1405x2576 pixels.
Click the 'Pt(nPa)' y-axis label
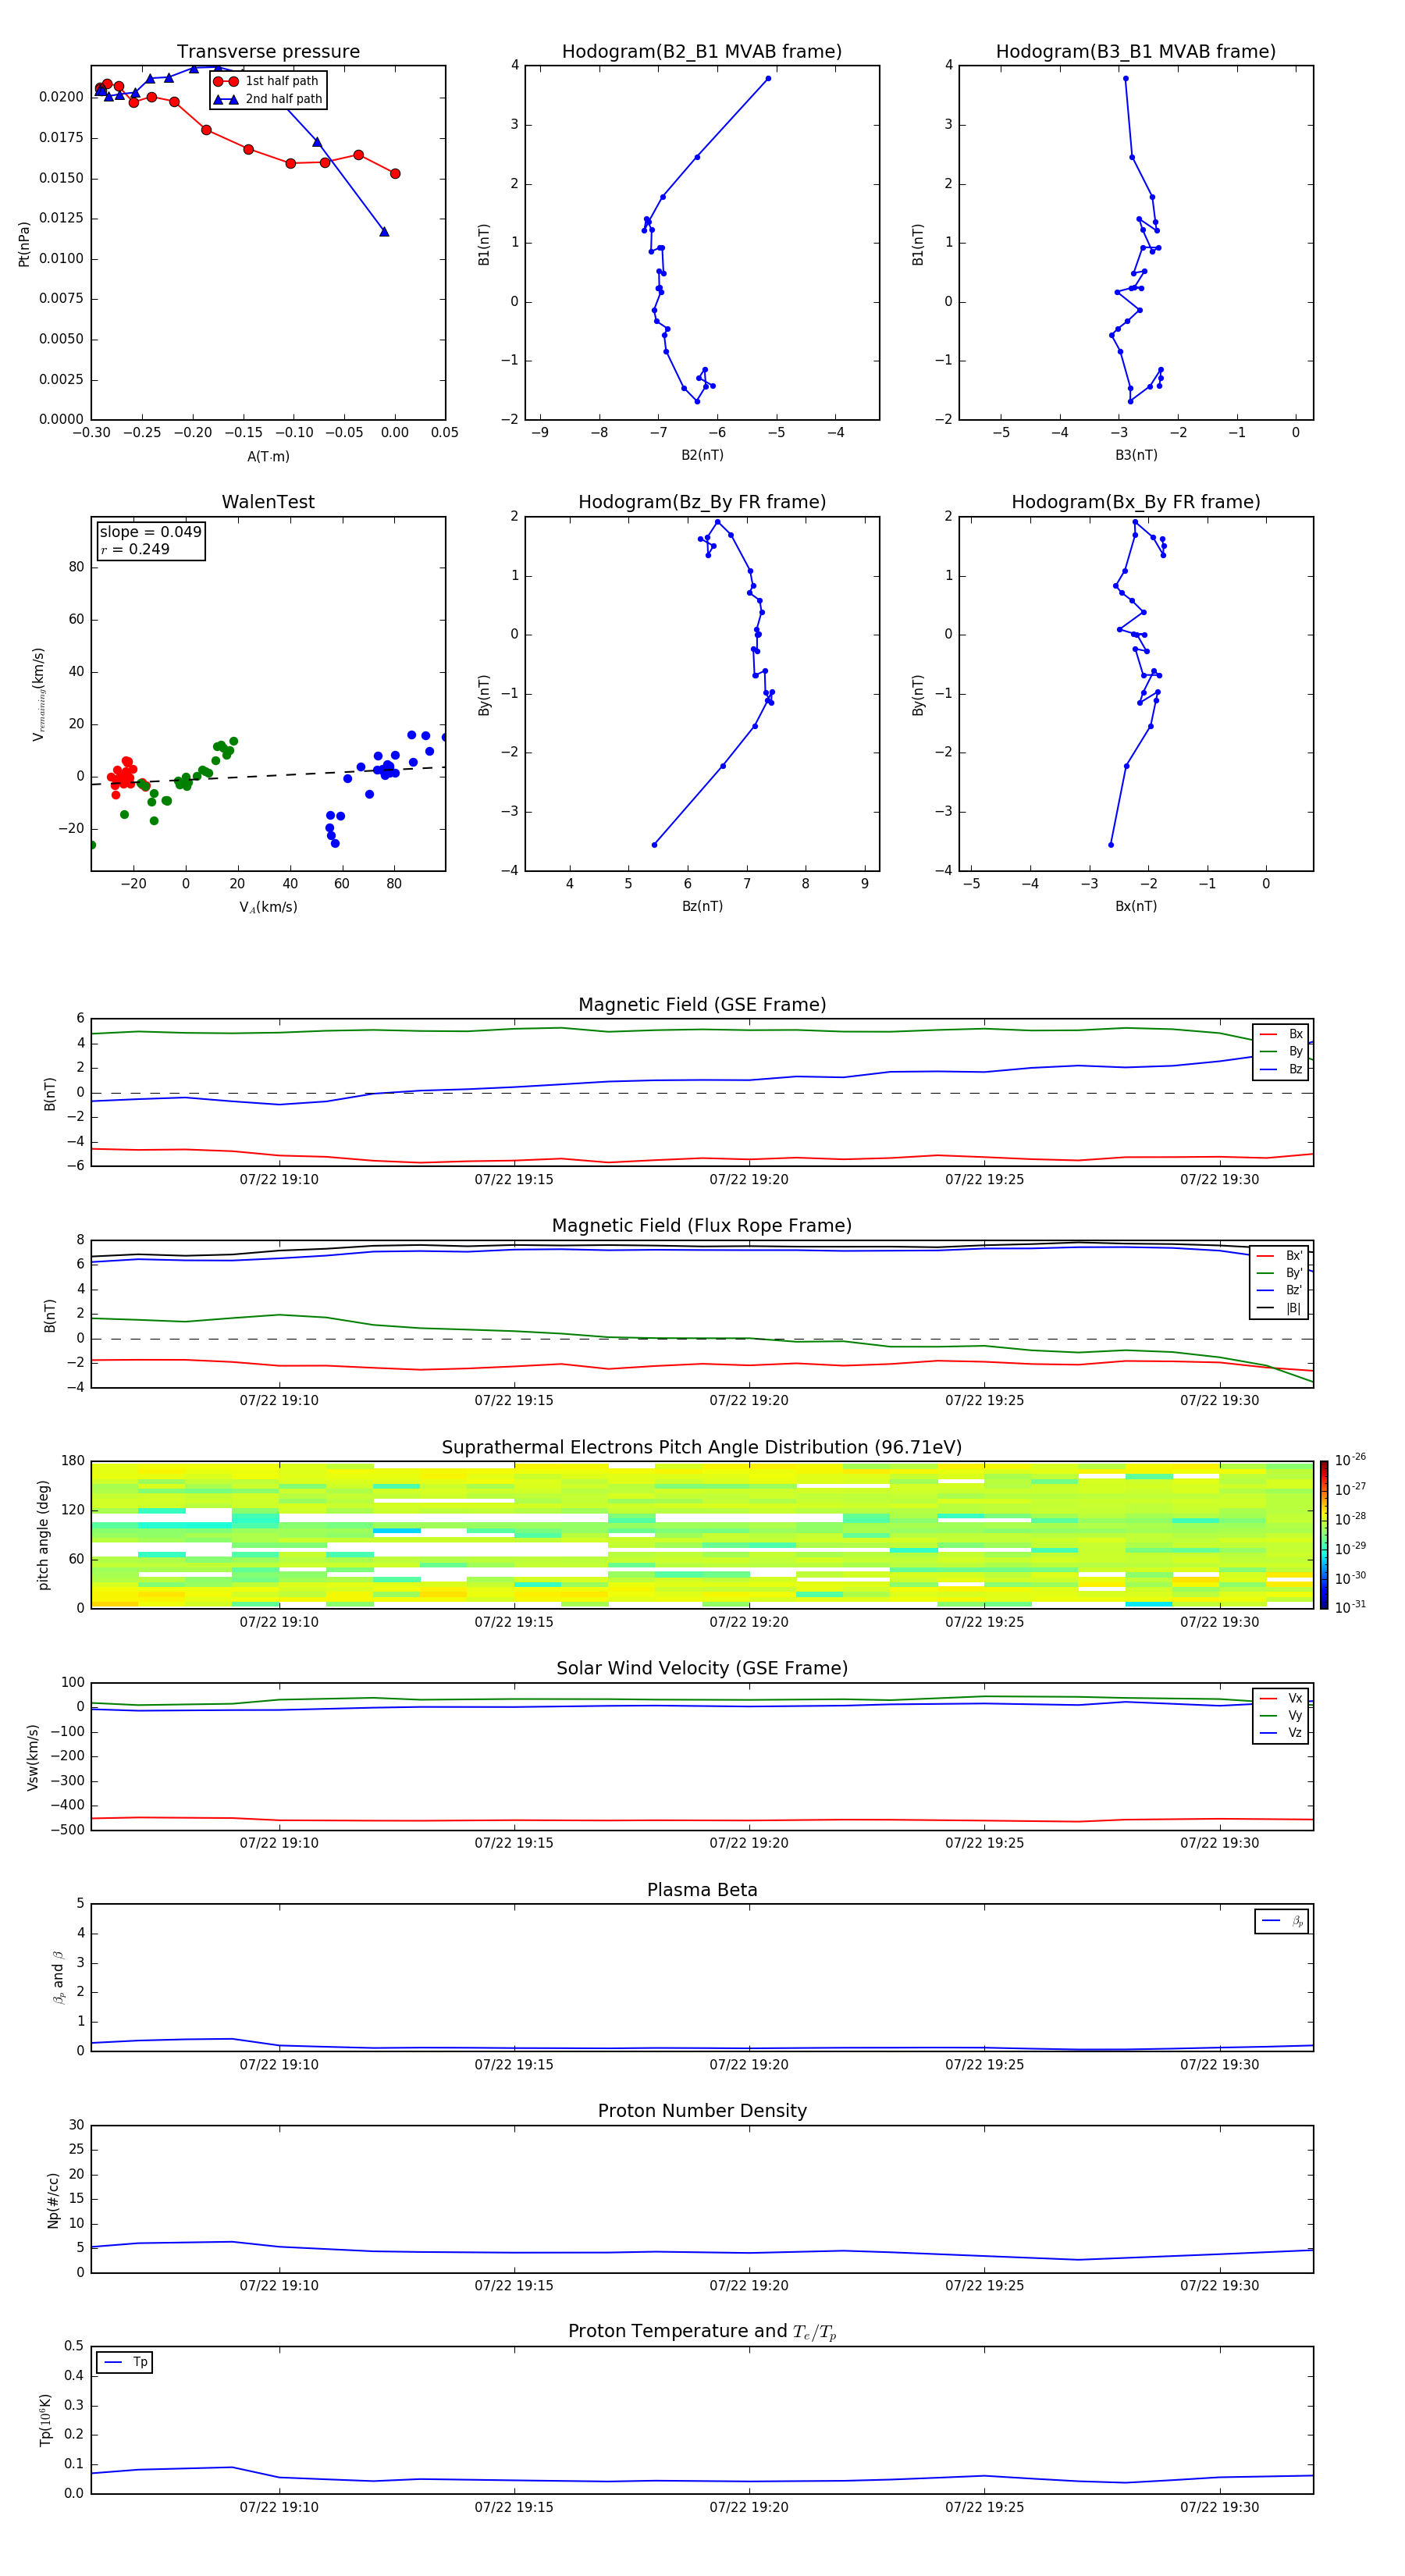[24, 244]
